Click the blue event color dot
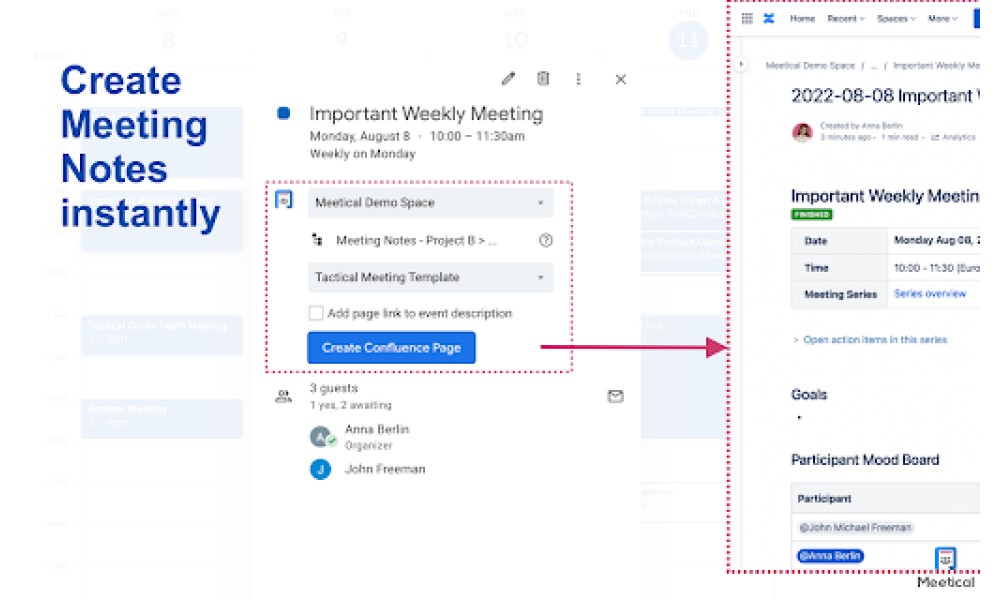This screenshot has height=600, width=1000. (284, 113)
